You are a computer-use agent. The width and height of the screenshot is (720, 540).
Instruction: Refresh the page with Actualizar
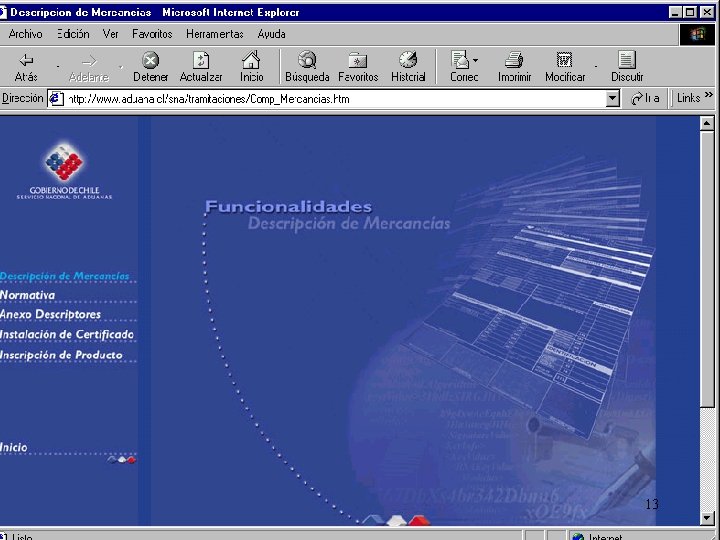(201, 67)
